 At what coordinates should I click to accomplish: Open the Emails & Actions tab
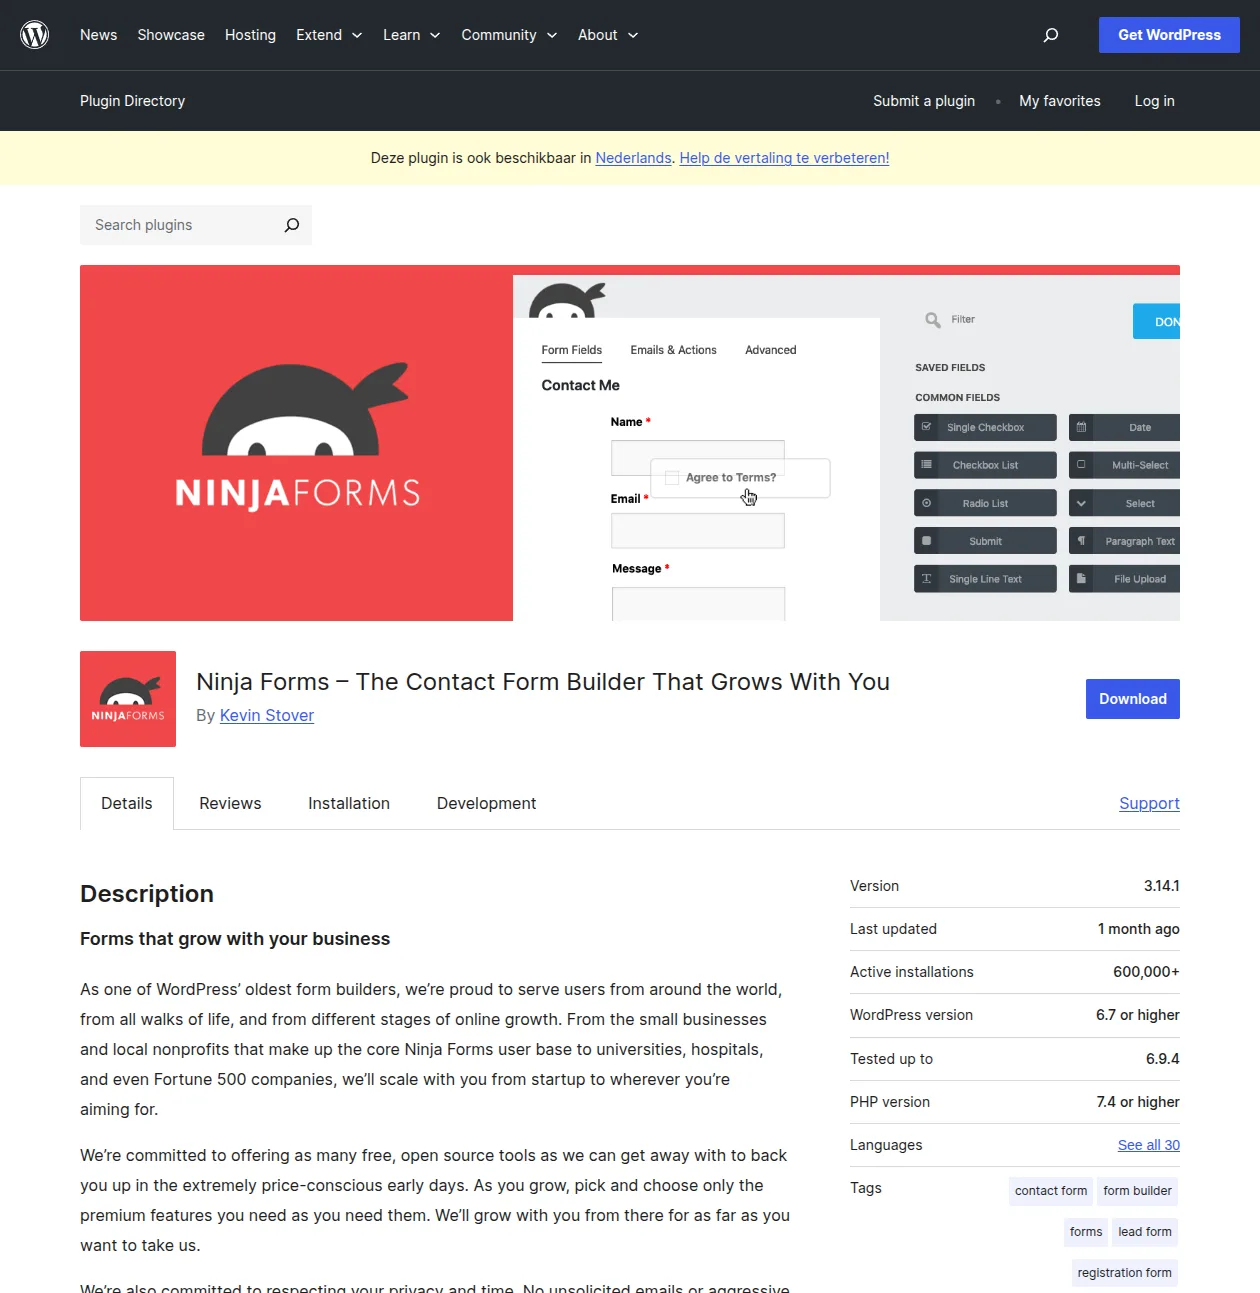point(673,350)
